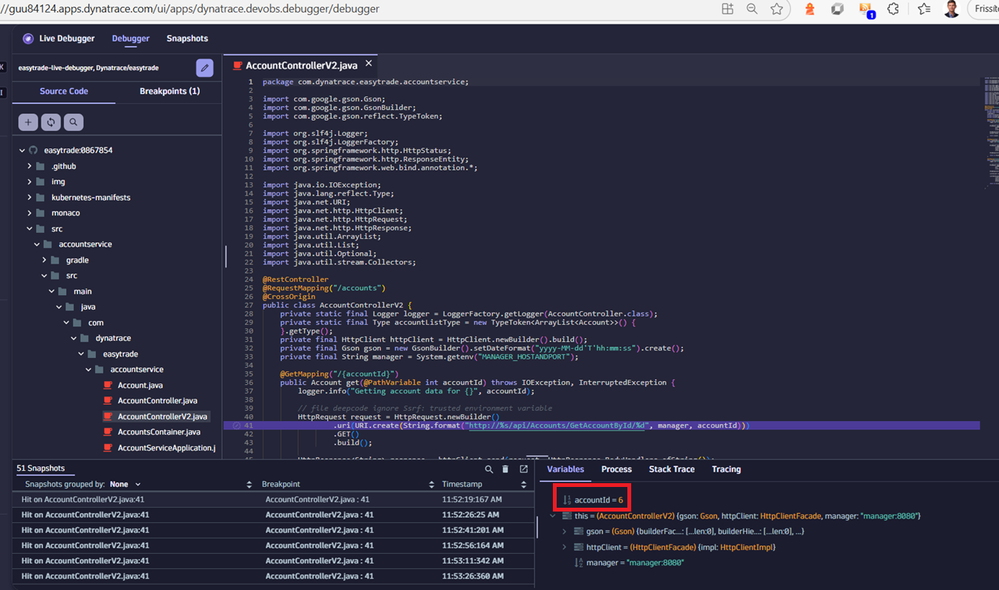
Task: Click the Java icon beside Account.java
Action: pyautogui.click(x=108, y=385)
